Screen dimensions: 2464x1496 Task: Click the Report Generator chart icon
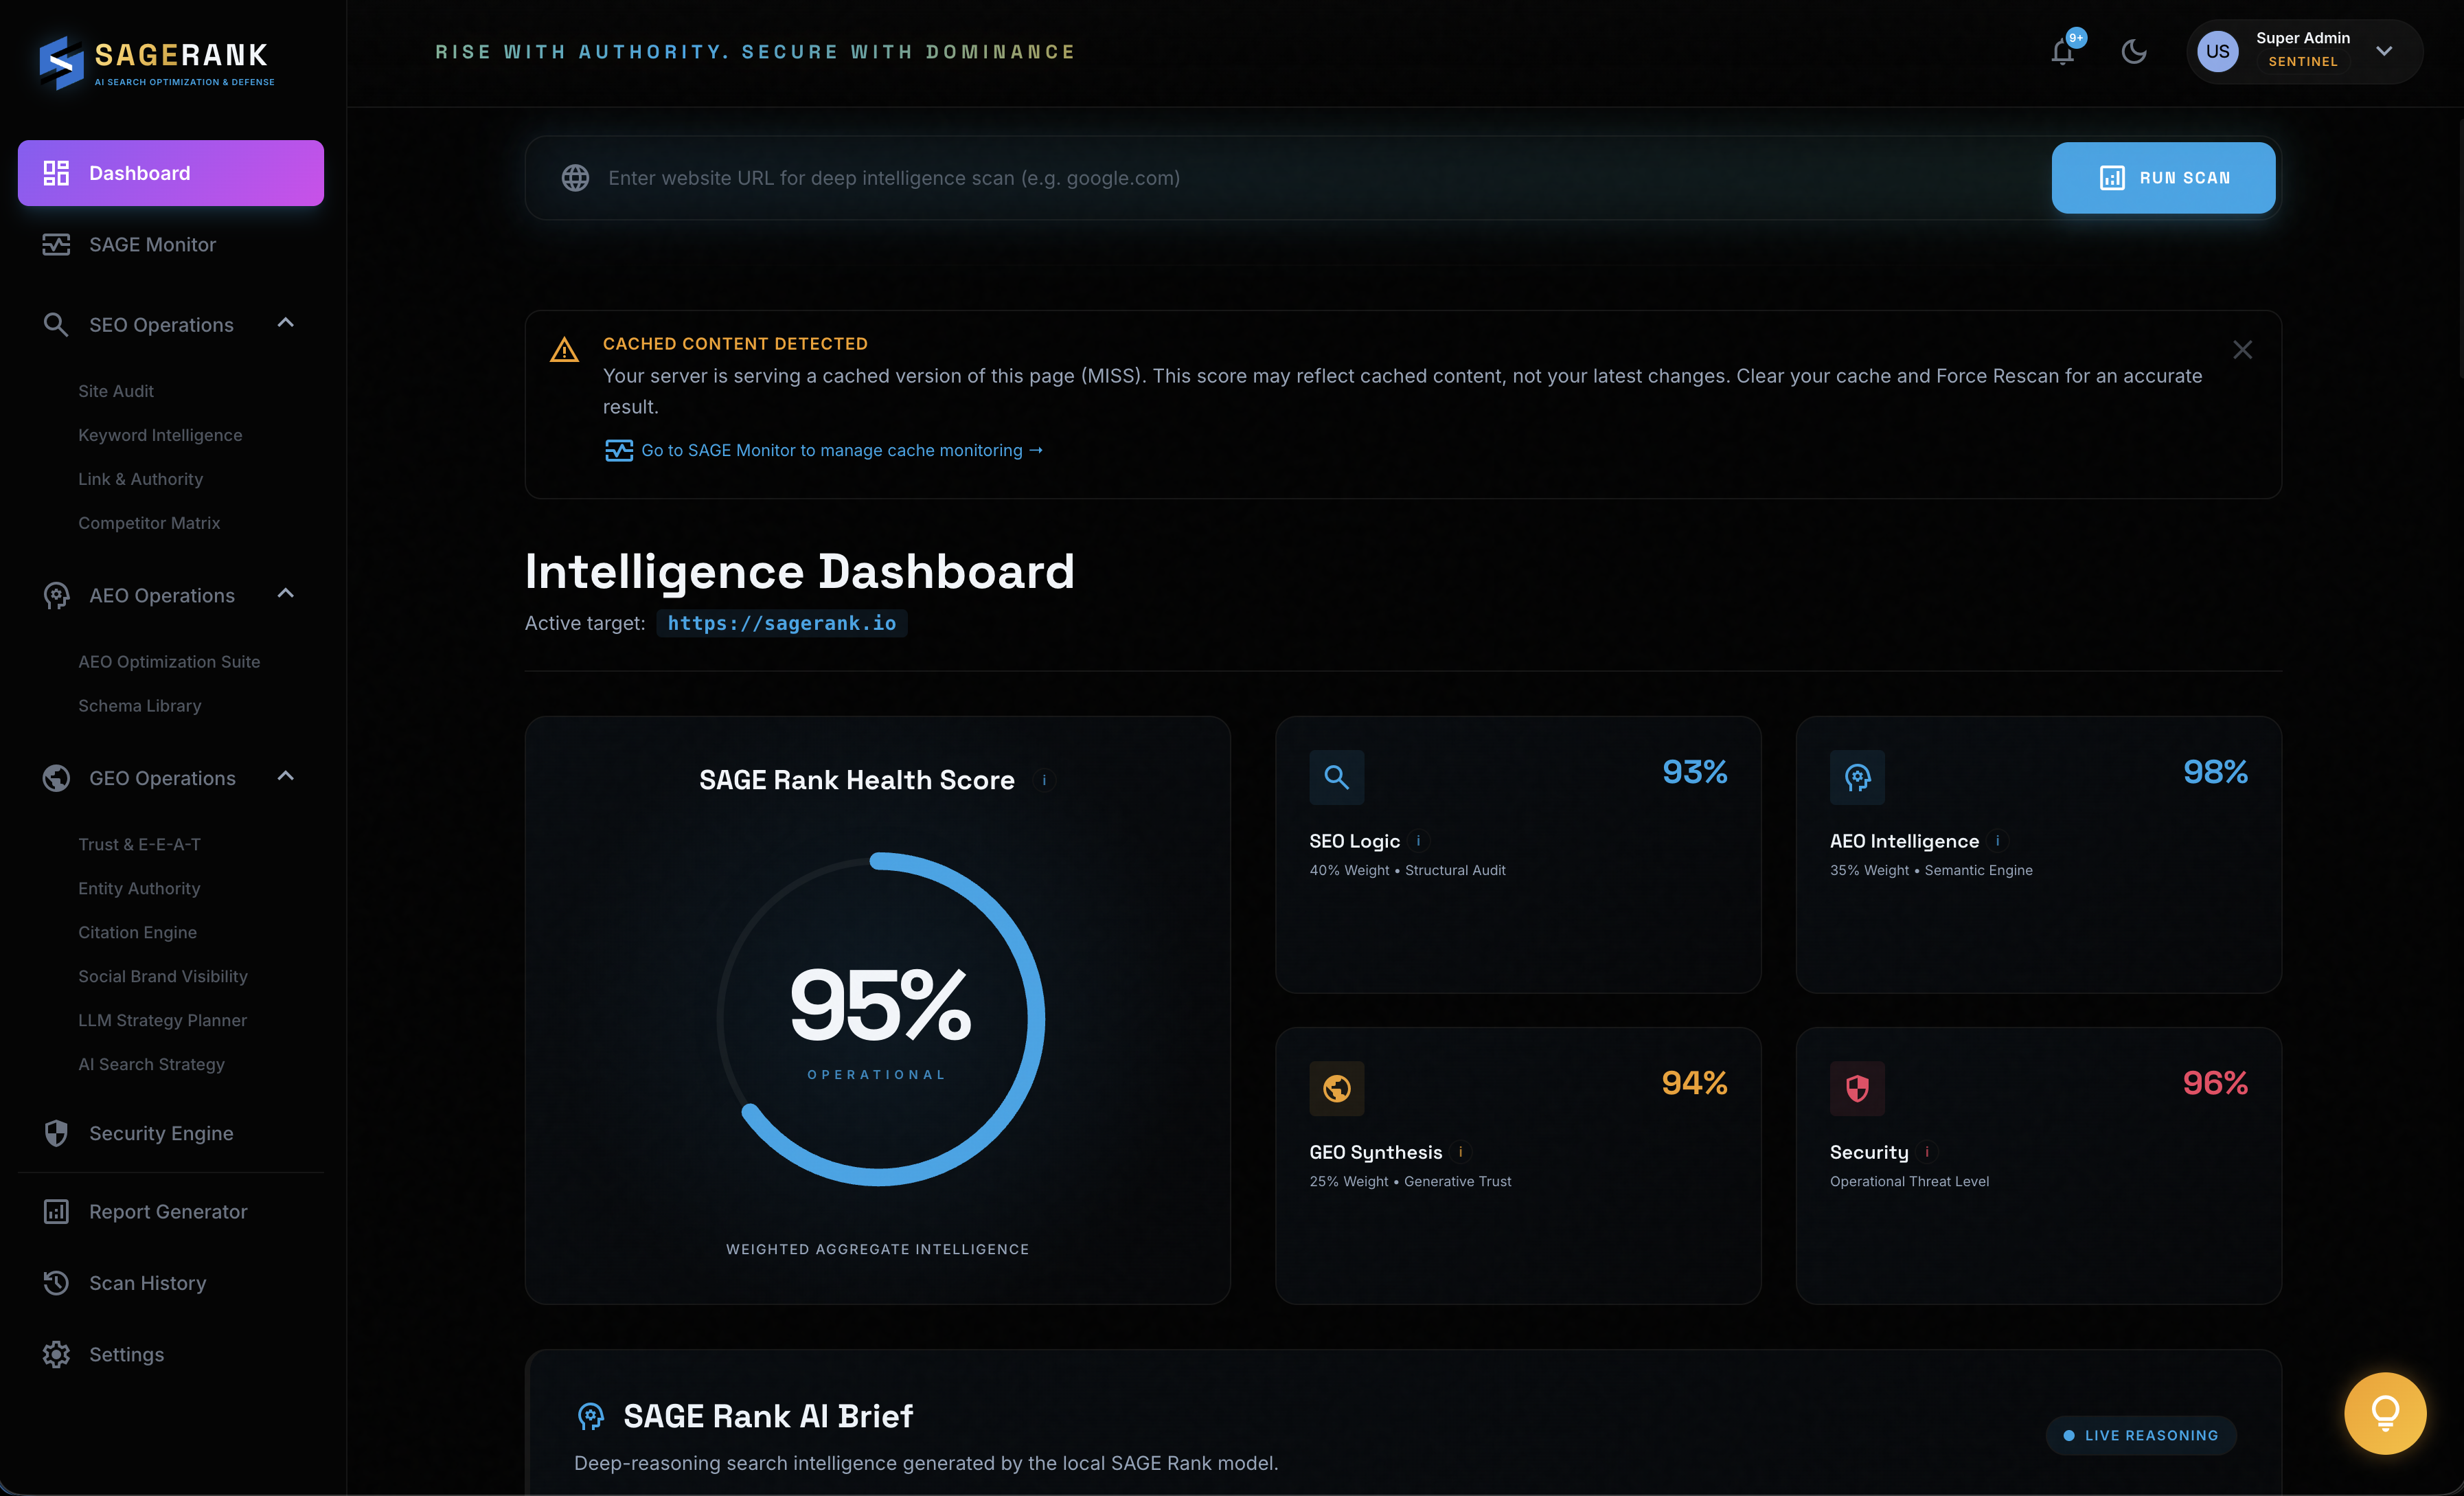coord(56,1211)
